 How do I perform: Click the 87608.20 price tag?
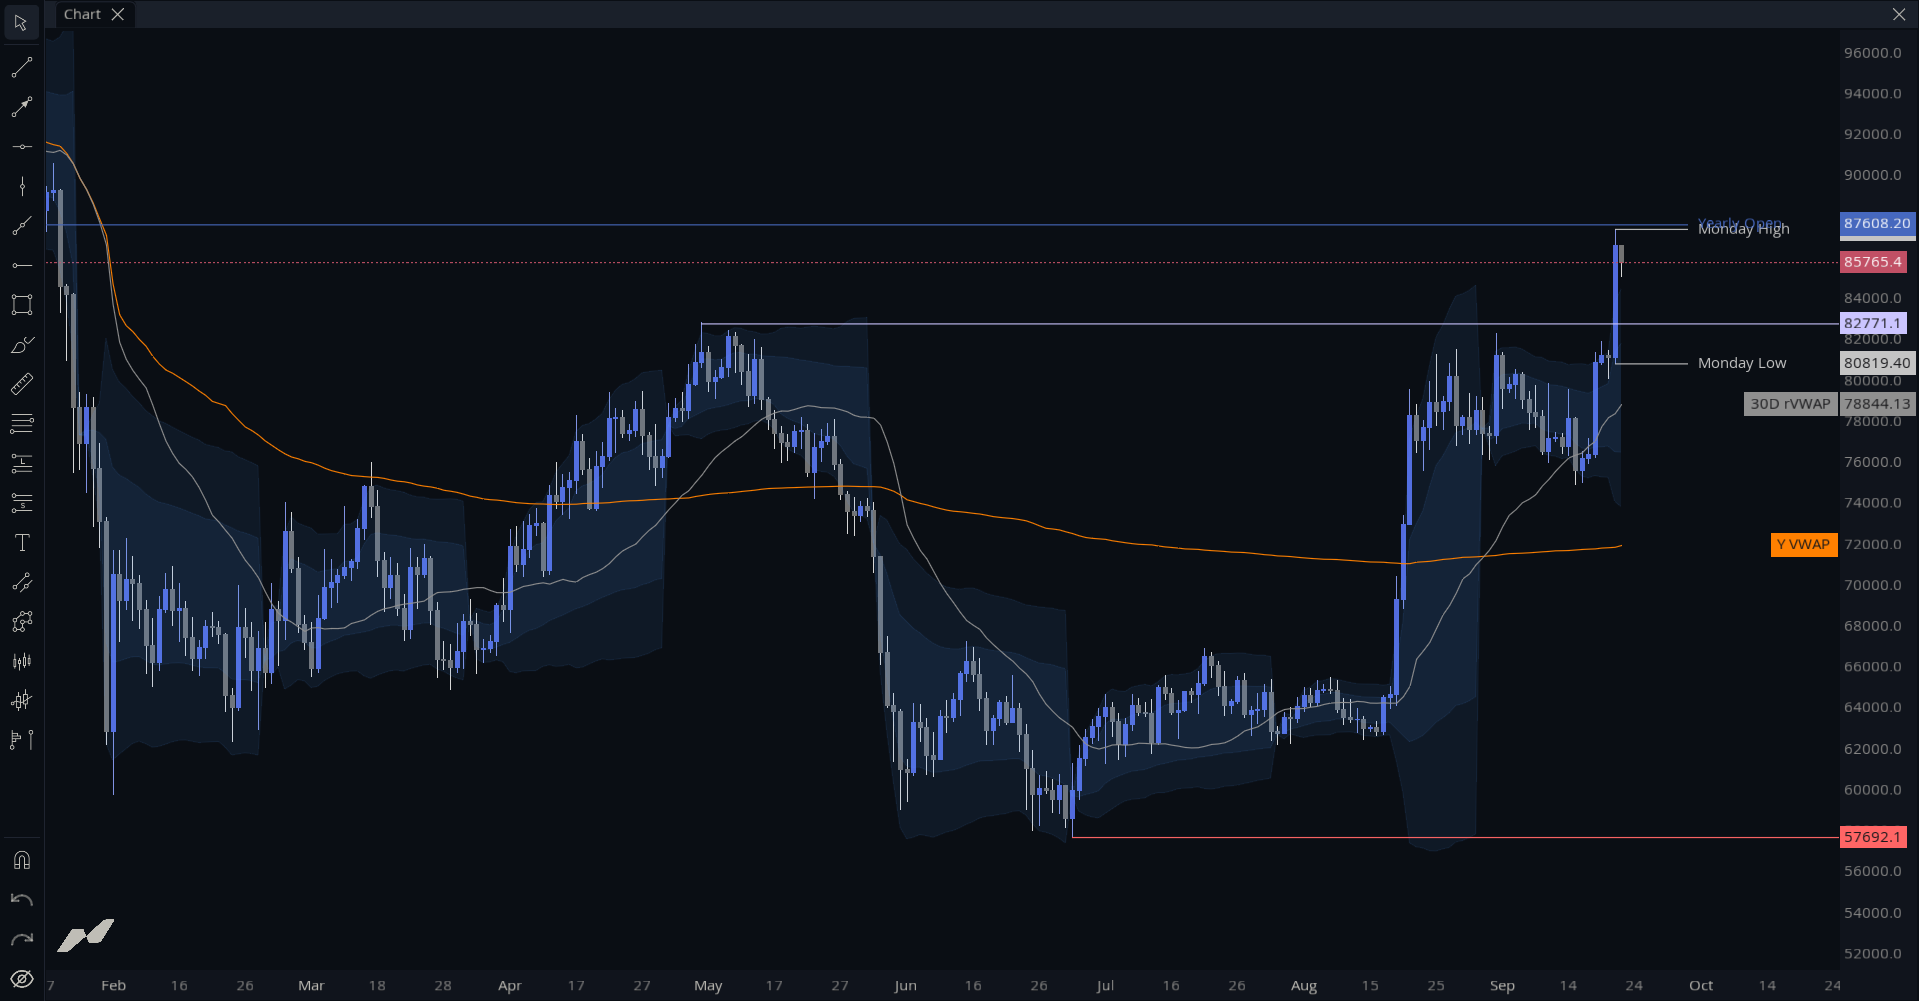point(1877,224)
